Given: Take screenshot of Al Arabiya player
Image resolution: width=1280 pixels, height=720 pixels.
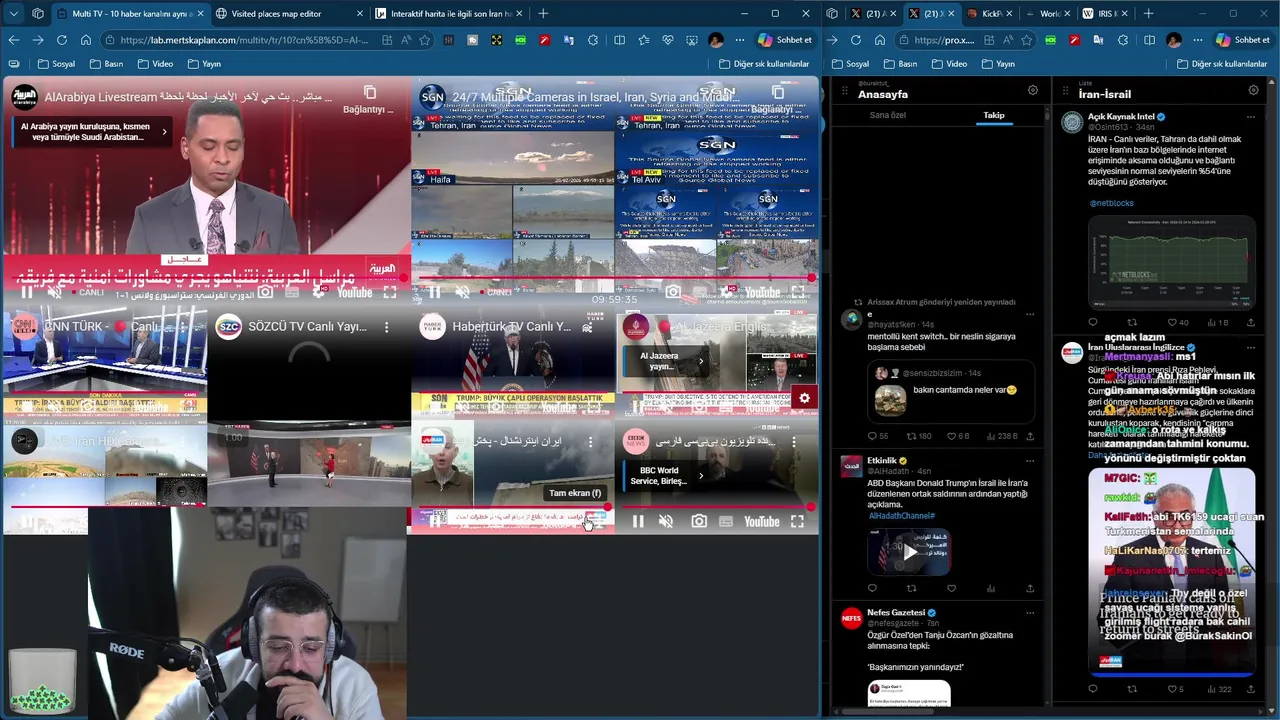Looking at the screenshot, I should pos(265,293).
